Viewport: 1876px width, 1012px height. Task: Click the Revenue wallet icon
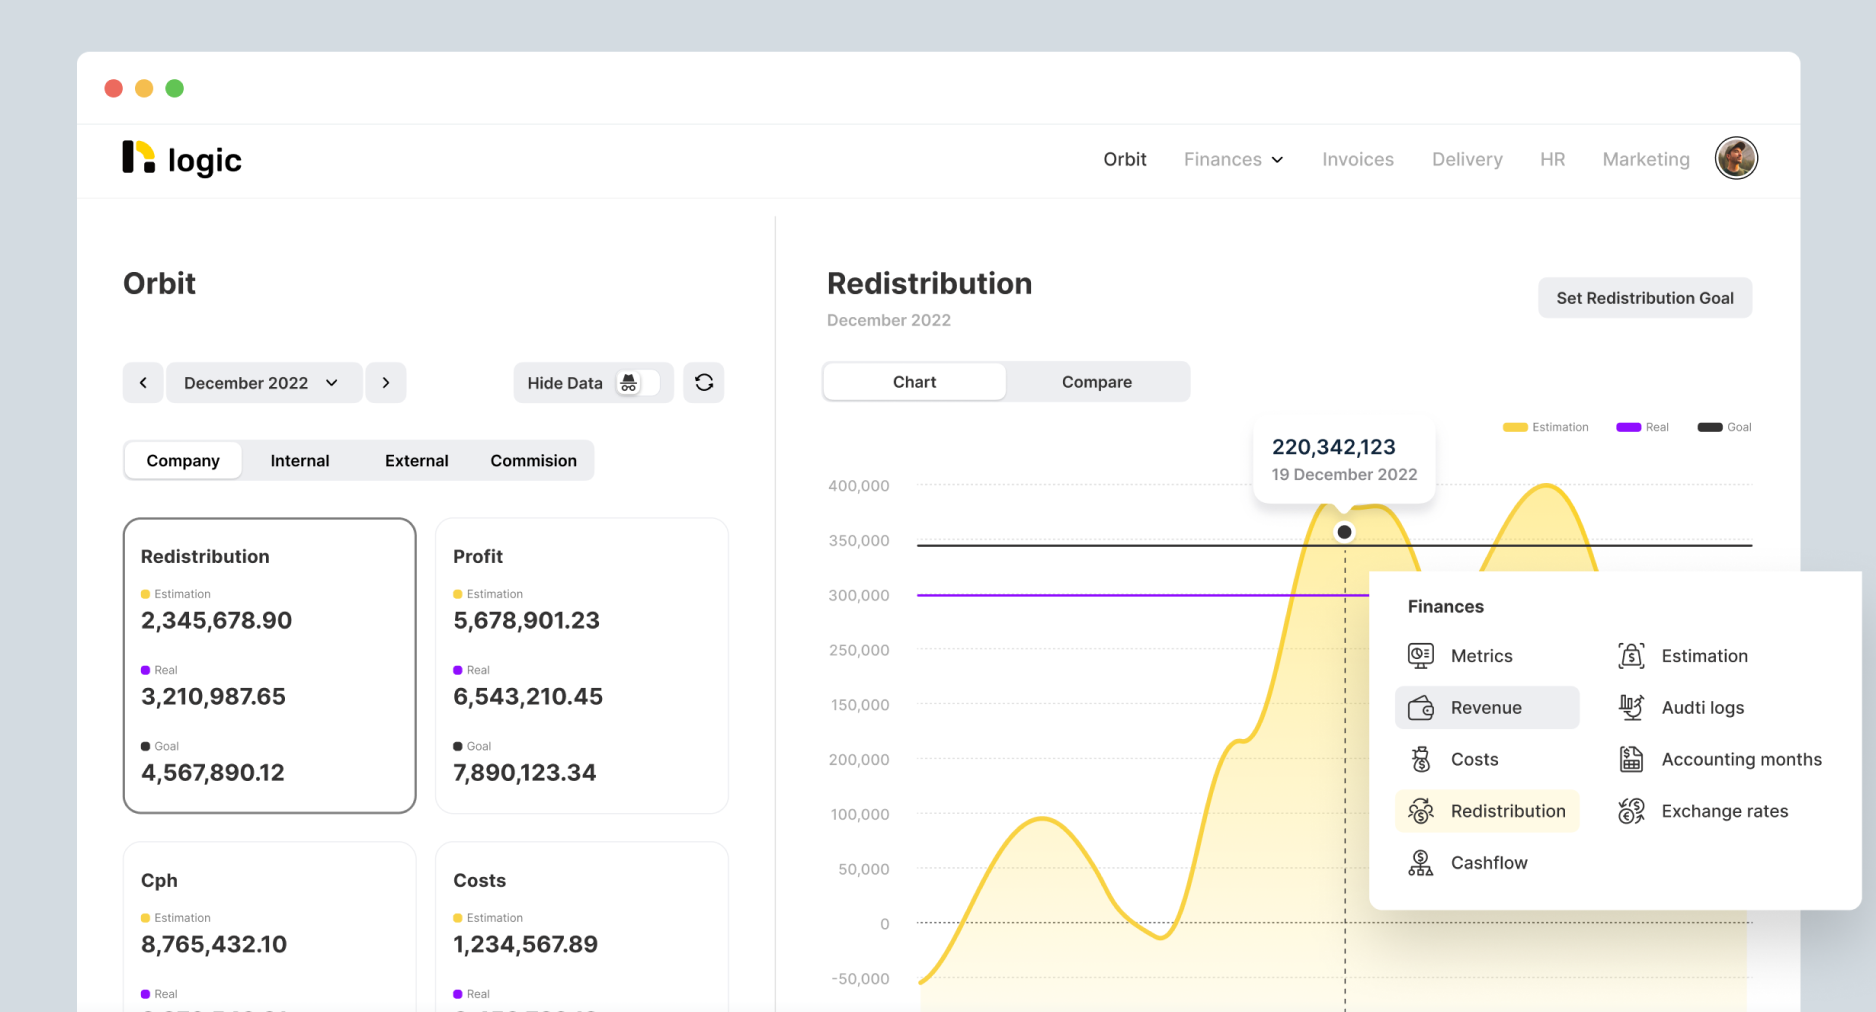click(1421, 707)
